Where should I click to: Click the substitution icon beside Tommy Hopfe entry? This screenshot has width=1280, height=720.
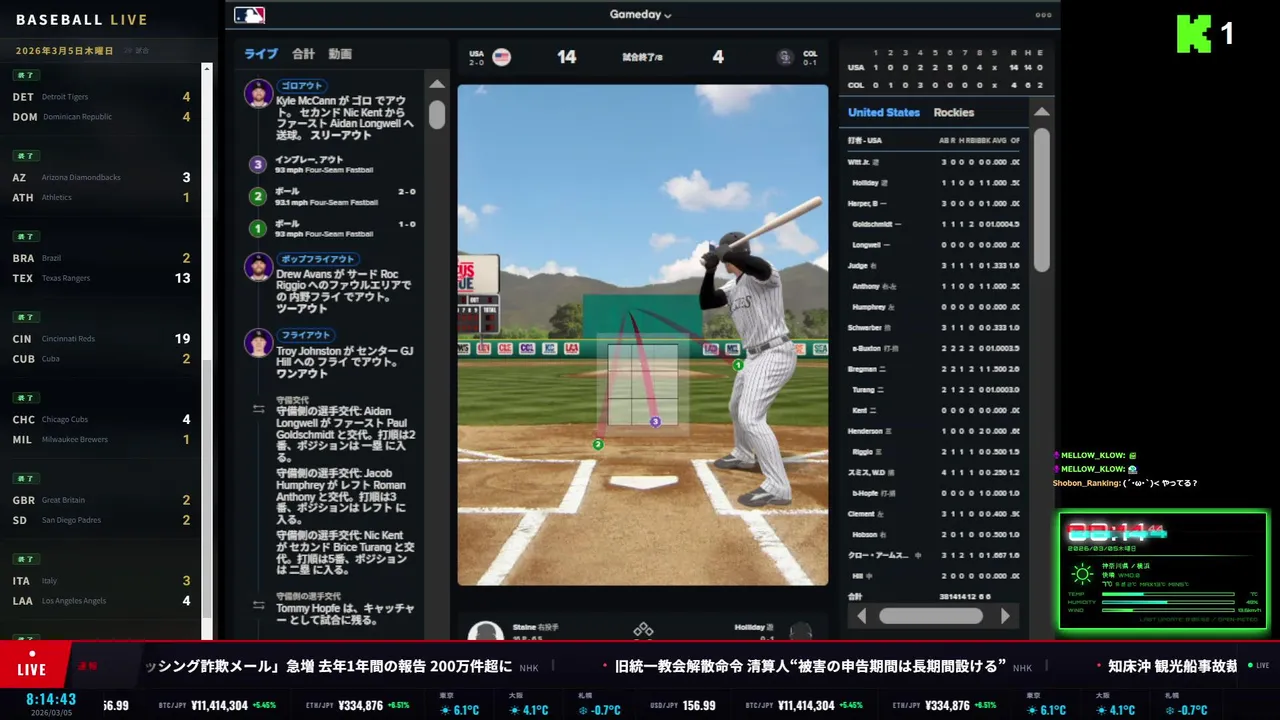(x=258, y=605)
